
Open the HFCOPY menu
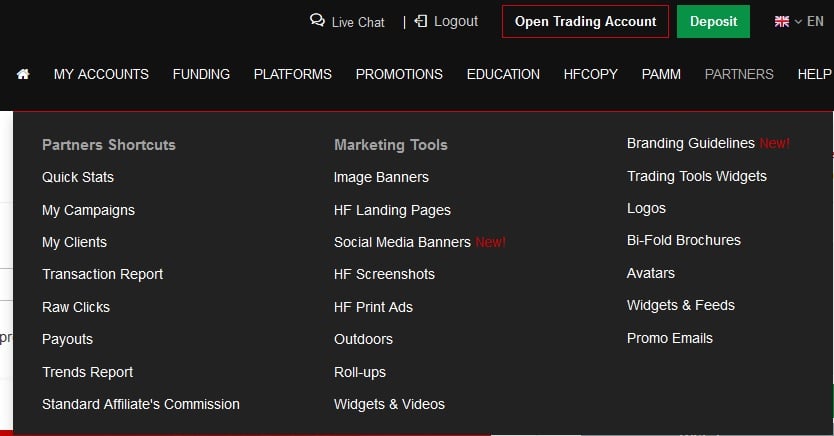click(x=590, y=74)
